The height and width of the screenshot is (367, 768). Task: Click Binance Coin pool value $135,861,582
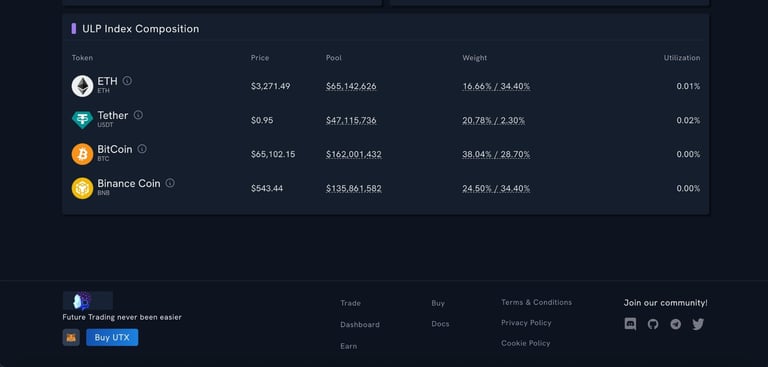coord(354,188)
